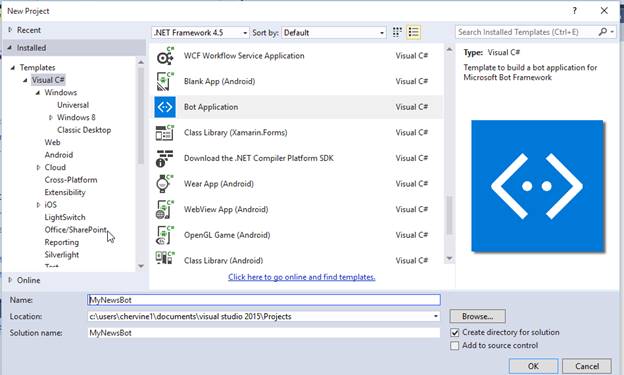This screenshot has width=624, height=375.
Task: Open the Location path dropdown arrow
Action: pyautogui.click(x=436, y=316)
